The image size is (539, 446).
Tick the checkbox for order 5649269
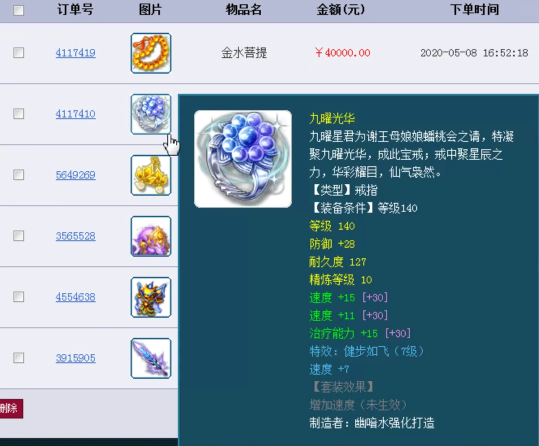(19, 175)
